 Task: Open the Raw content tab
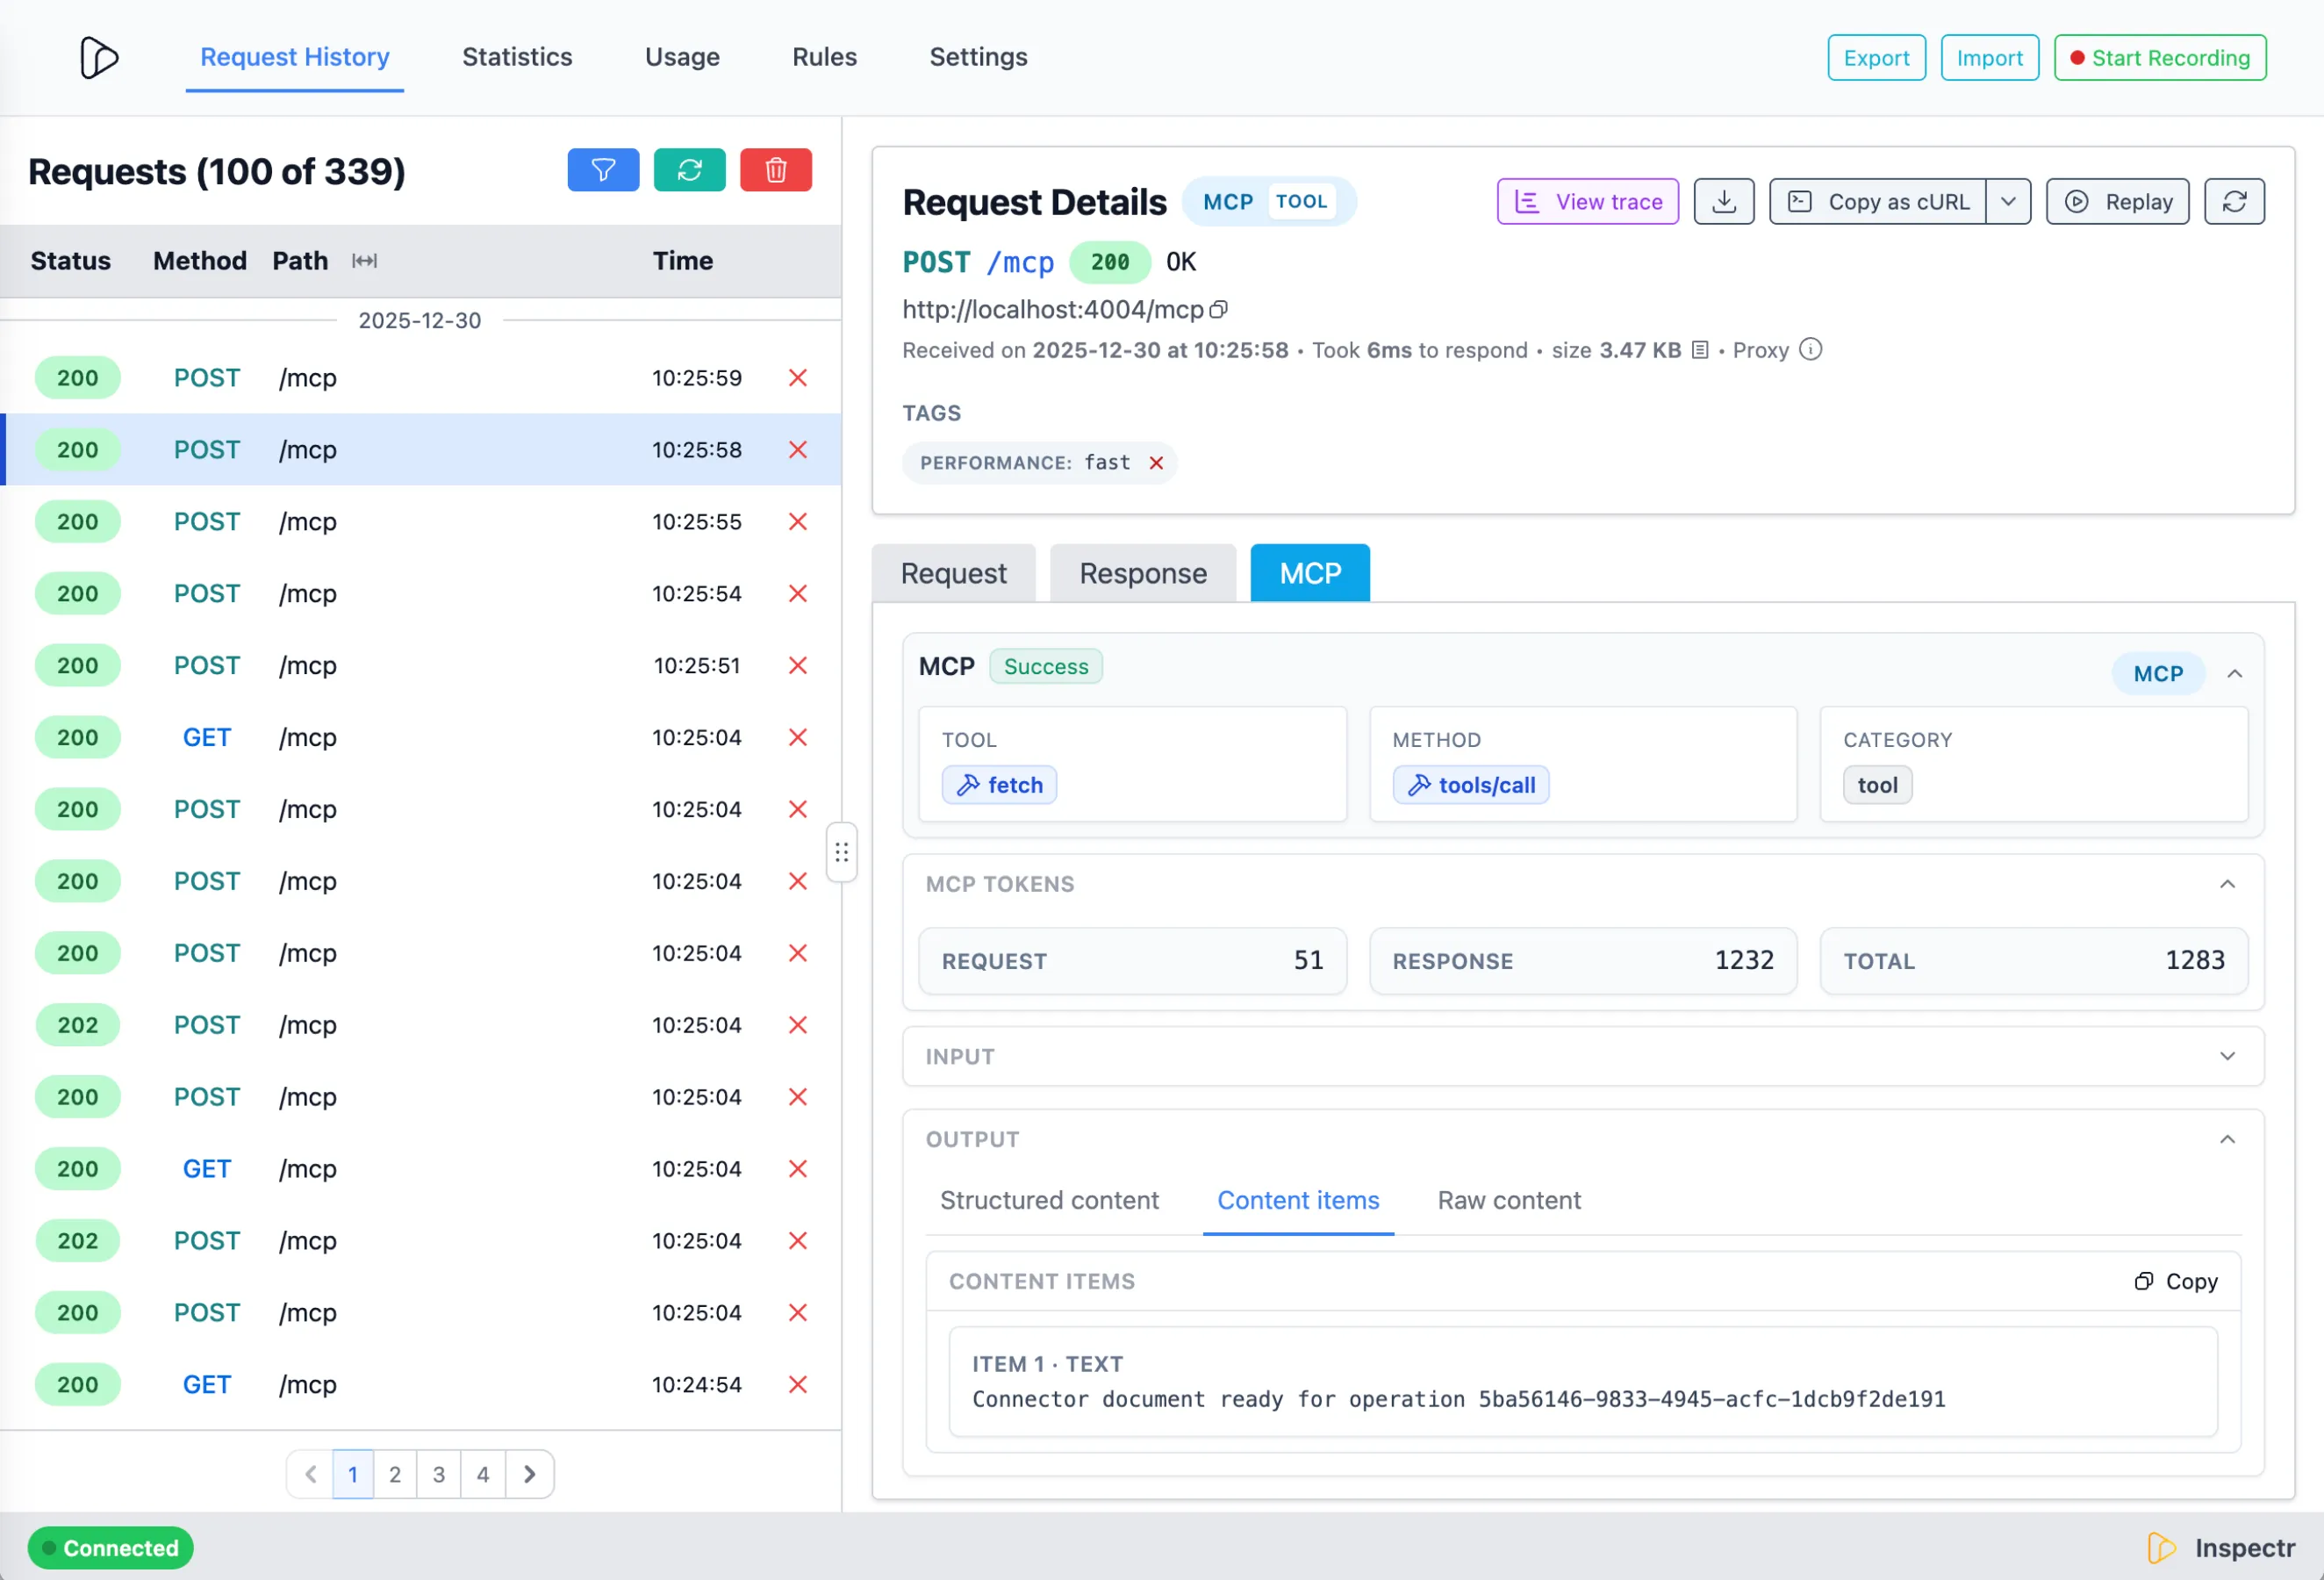(1508, 1200)
